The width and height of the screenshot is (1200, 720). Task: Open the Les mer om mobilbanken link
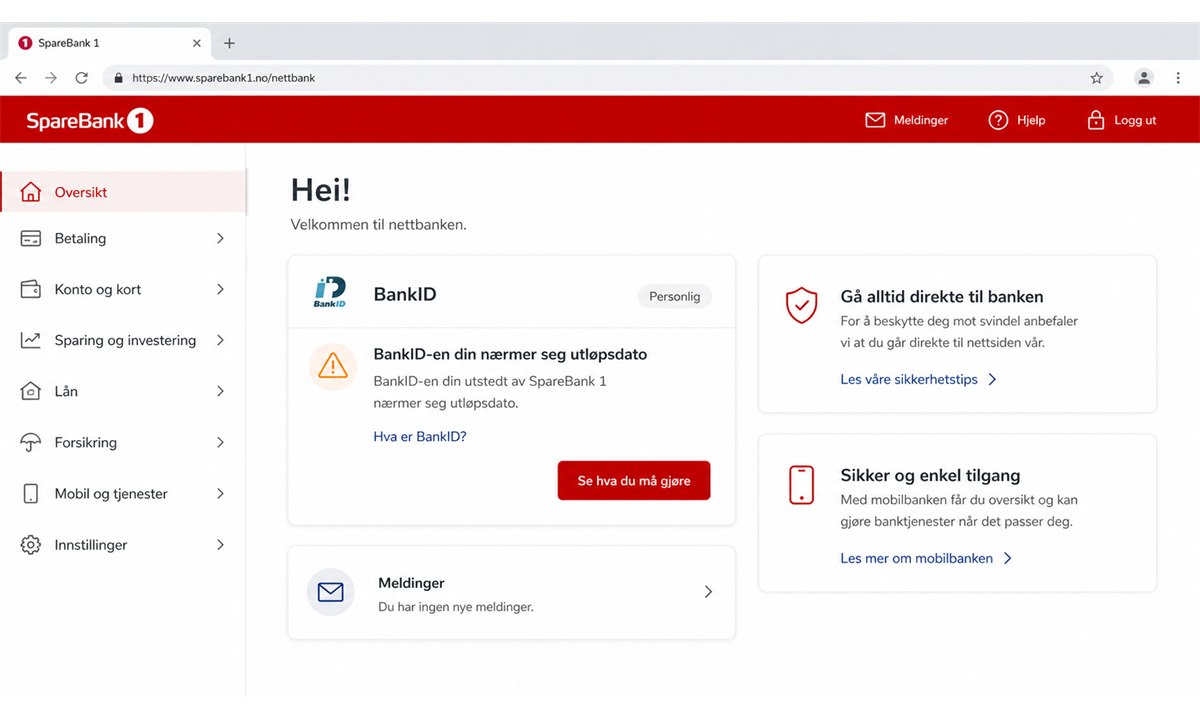click(917, 559)
